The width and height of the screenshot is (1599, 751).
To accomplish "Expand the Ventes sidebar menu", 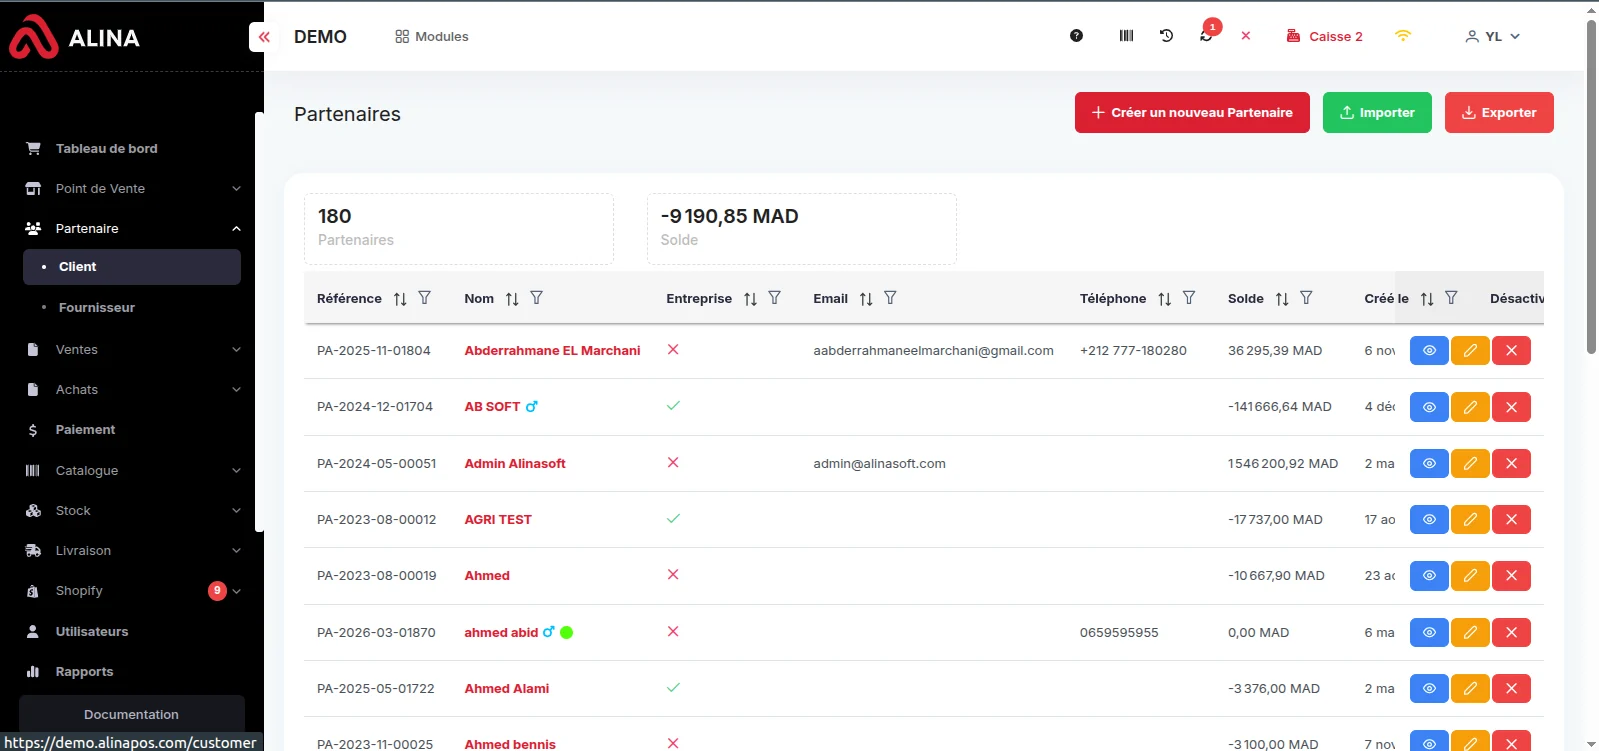I will (x=132, y=350).
